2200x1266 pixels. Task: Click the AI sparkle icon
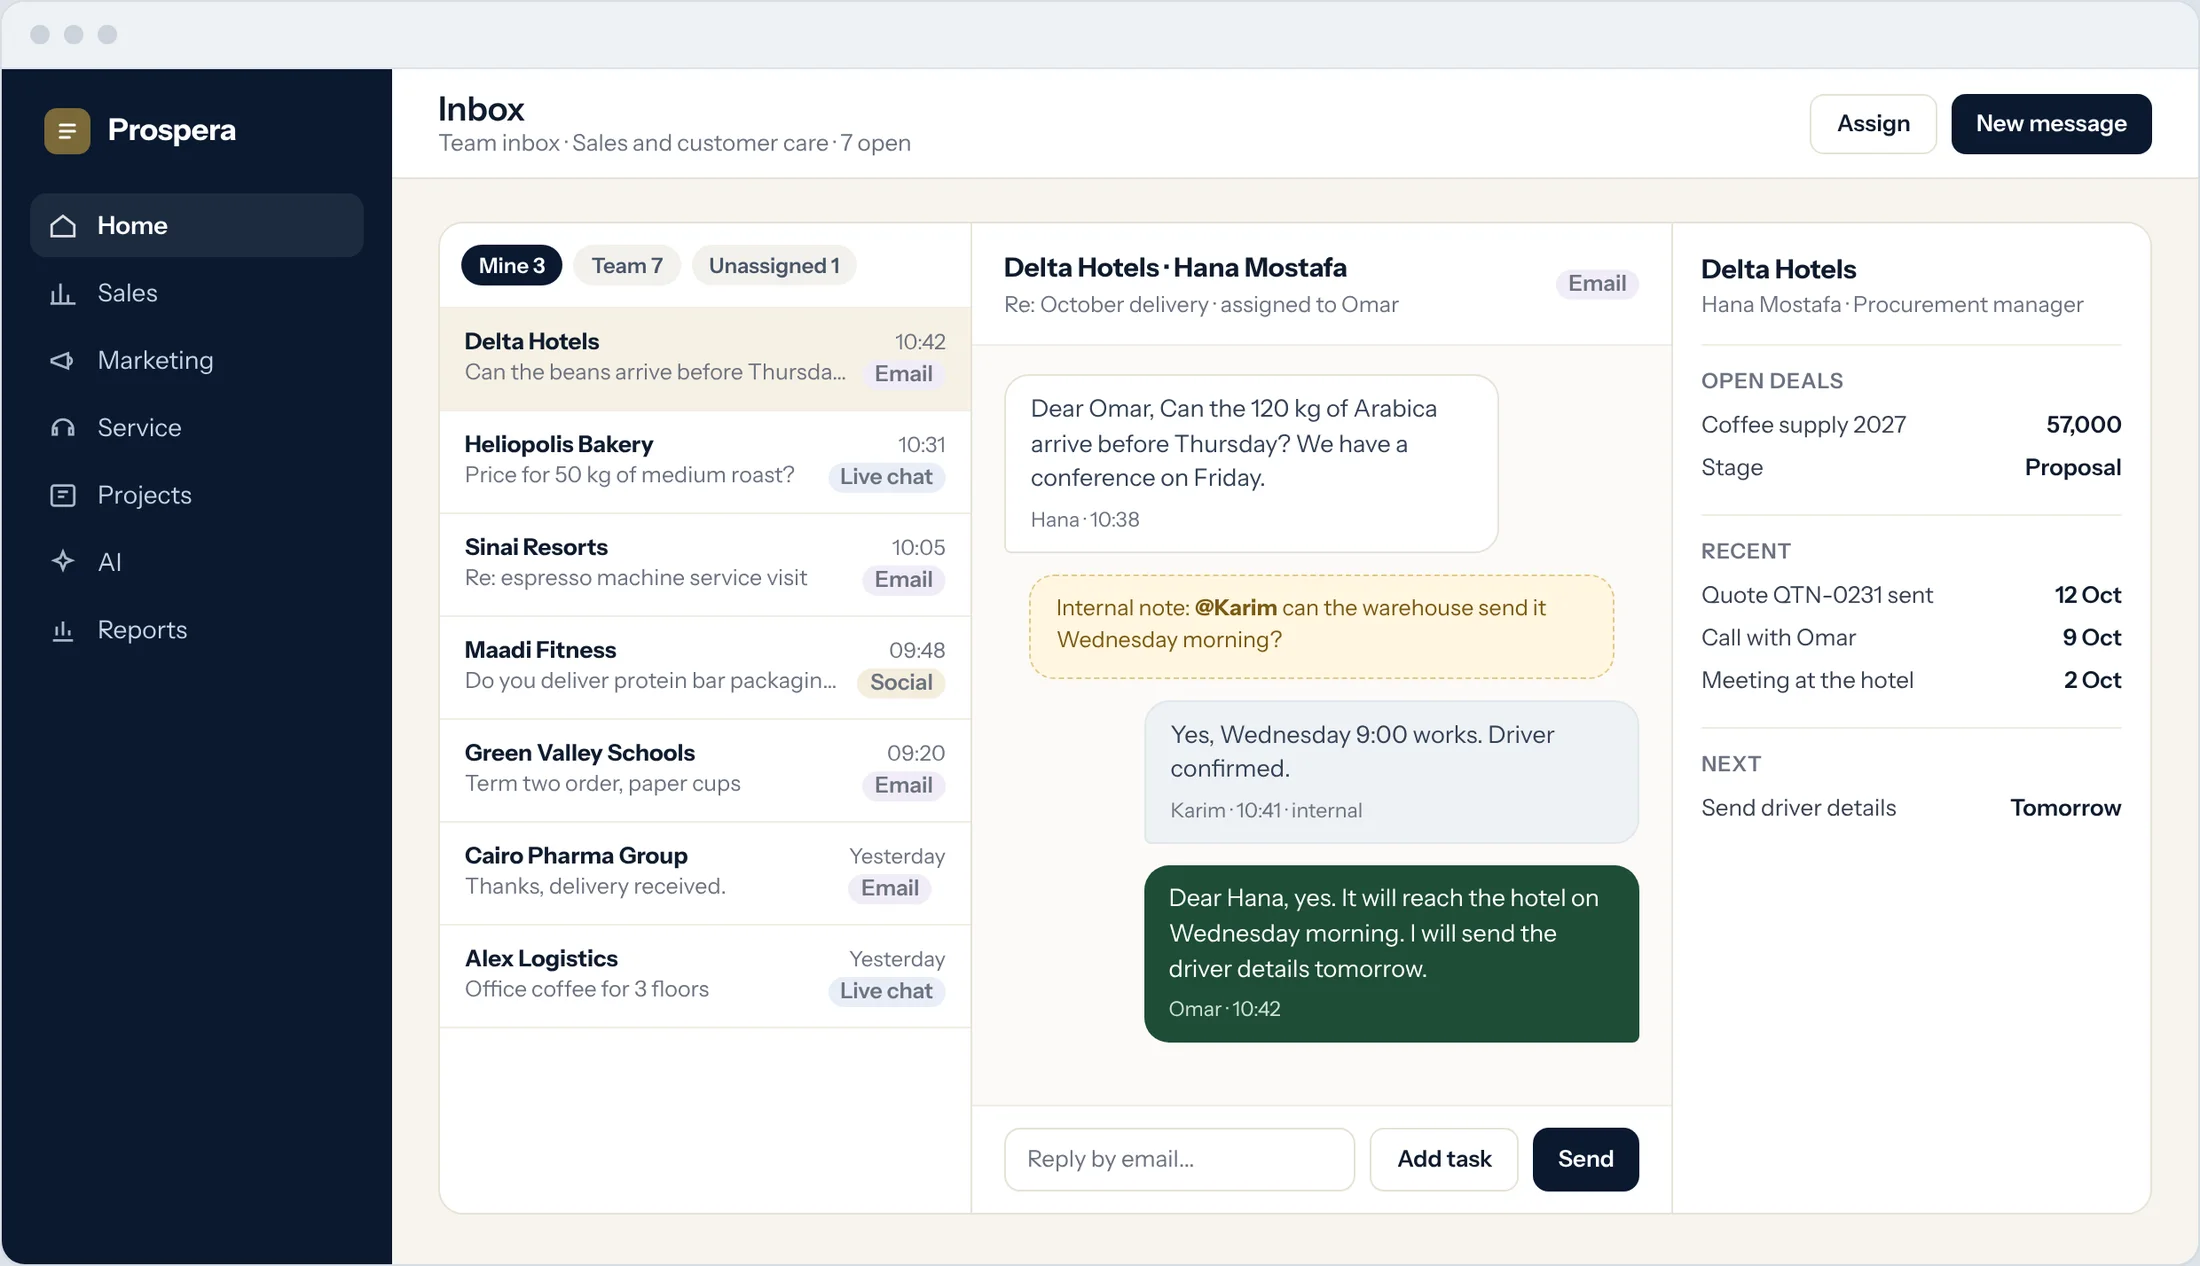pos(63,562)
